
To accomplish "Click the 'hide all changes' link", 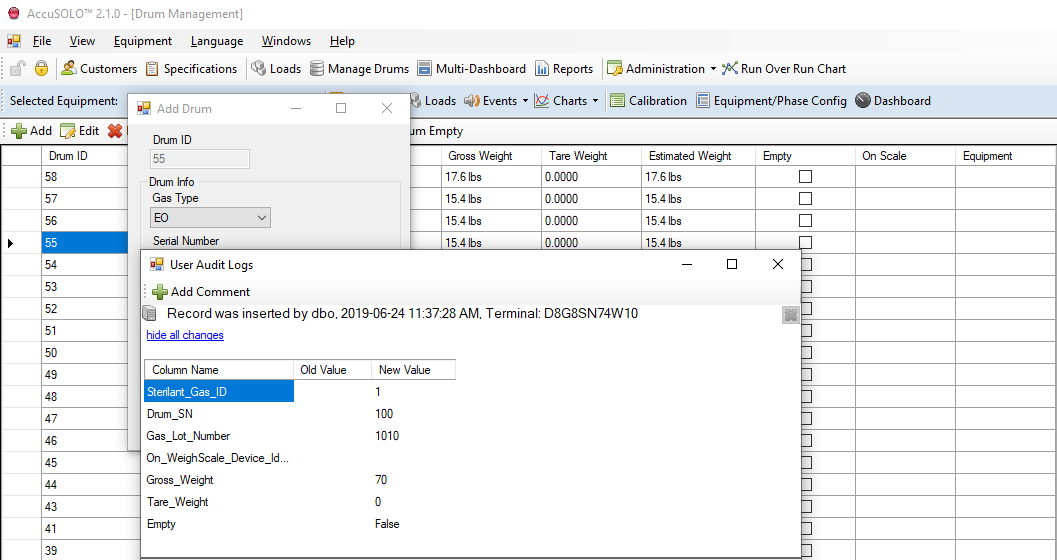I will point(185,335).
